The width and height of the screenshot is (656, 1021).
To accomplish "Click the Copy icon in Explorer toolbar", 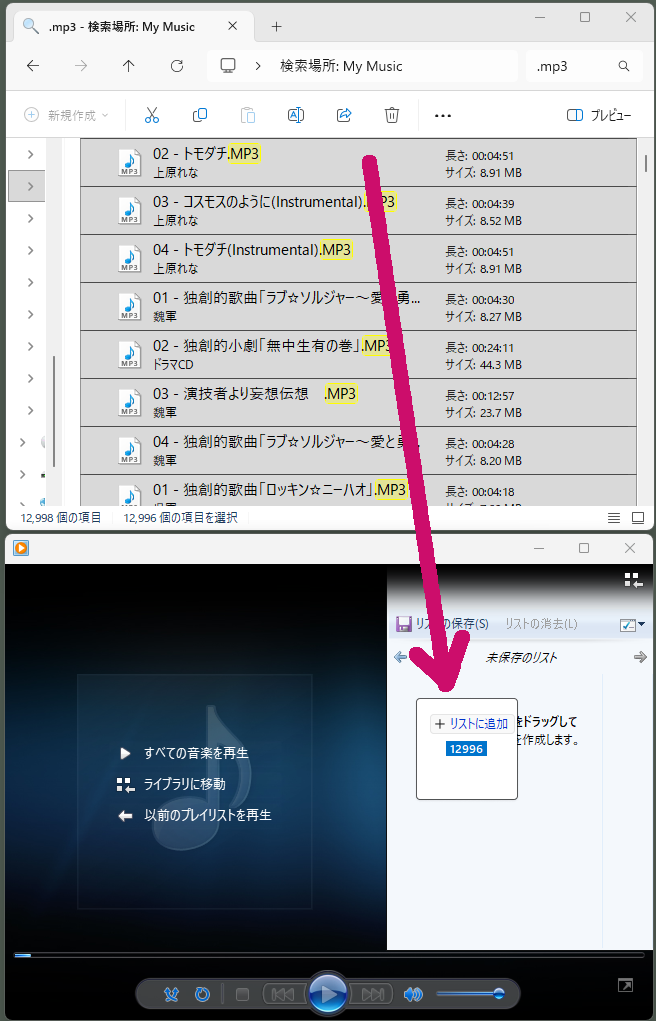I will click(199, 115).
